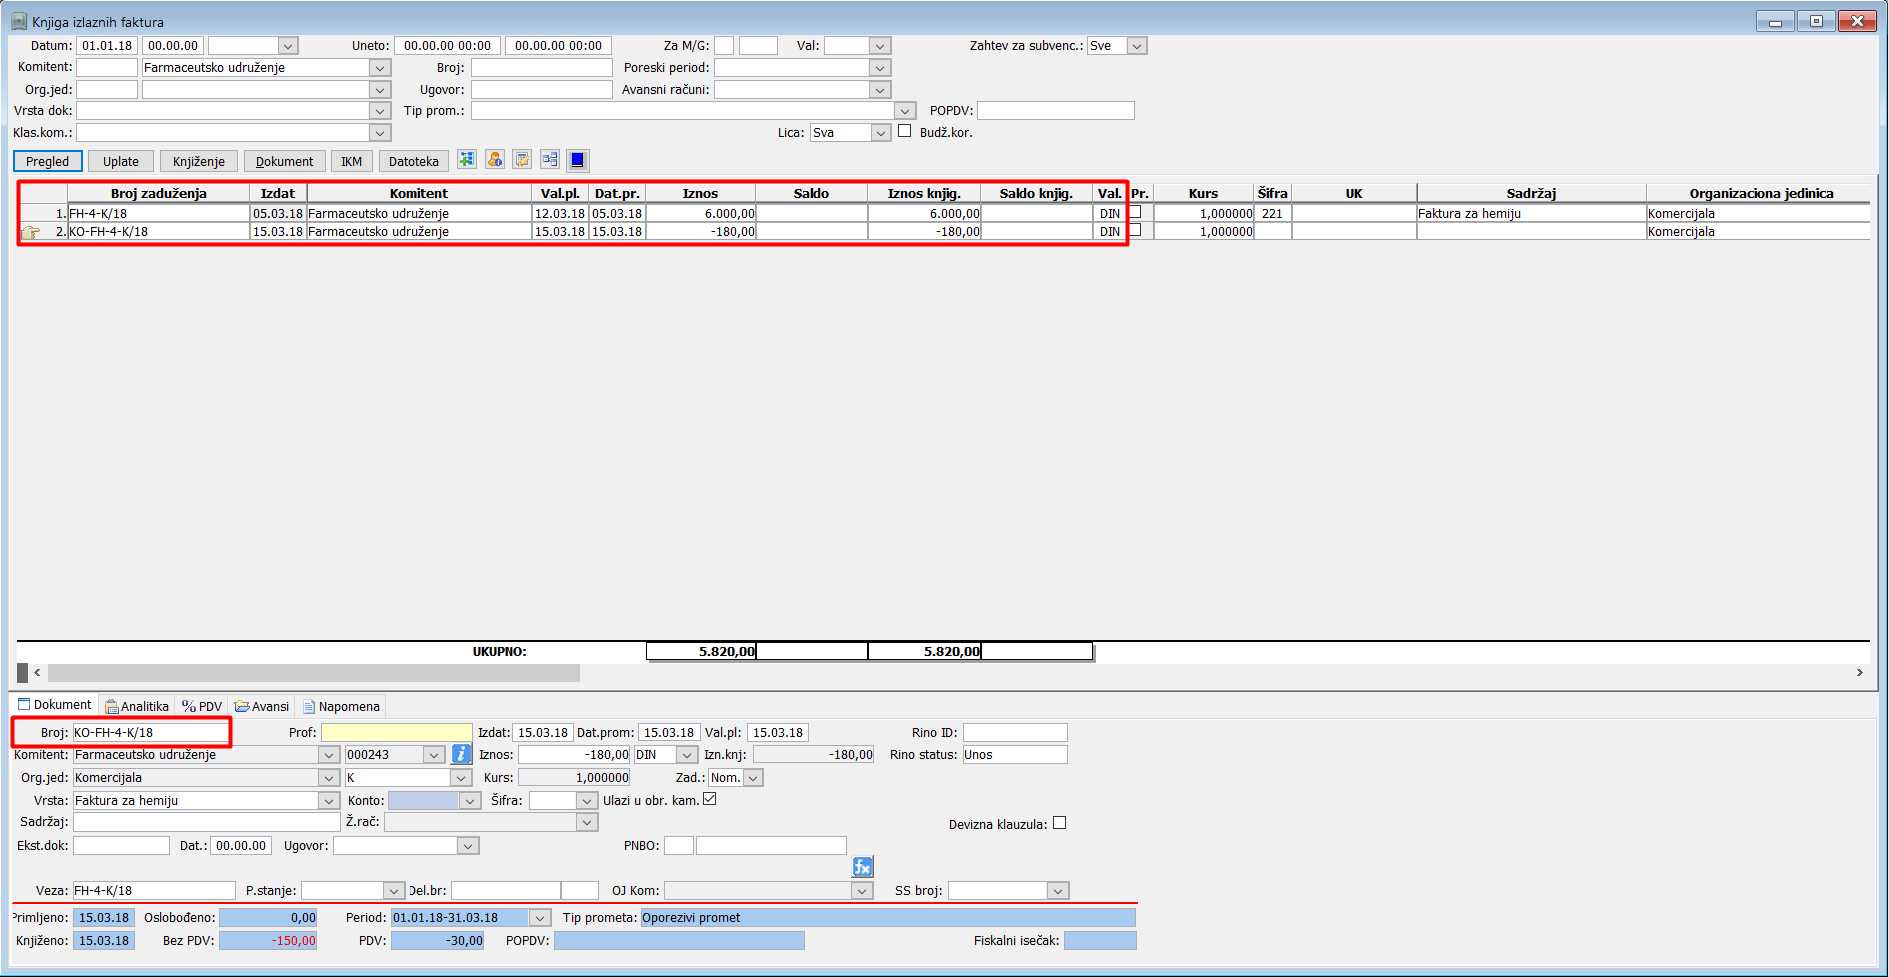Click the tree structure icon in toolbar
The image size is (1889, 978).
550,160
